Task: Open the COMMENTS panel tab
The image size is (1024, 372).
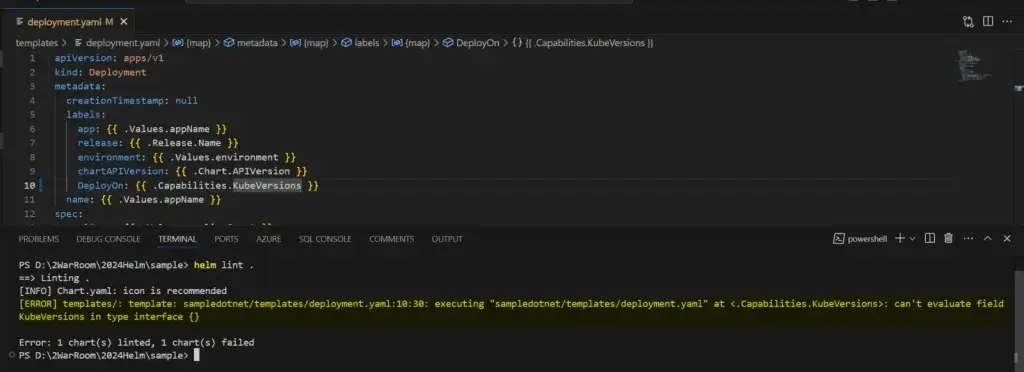Action: 391,239
